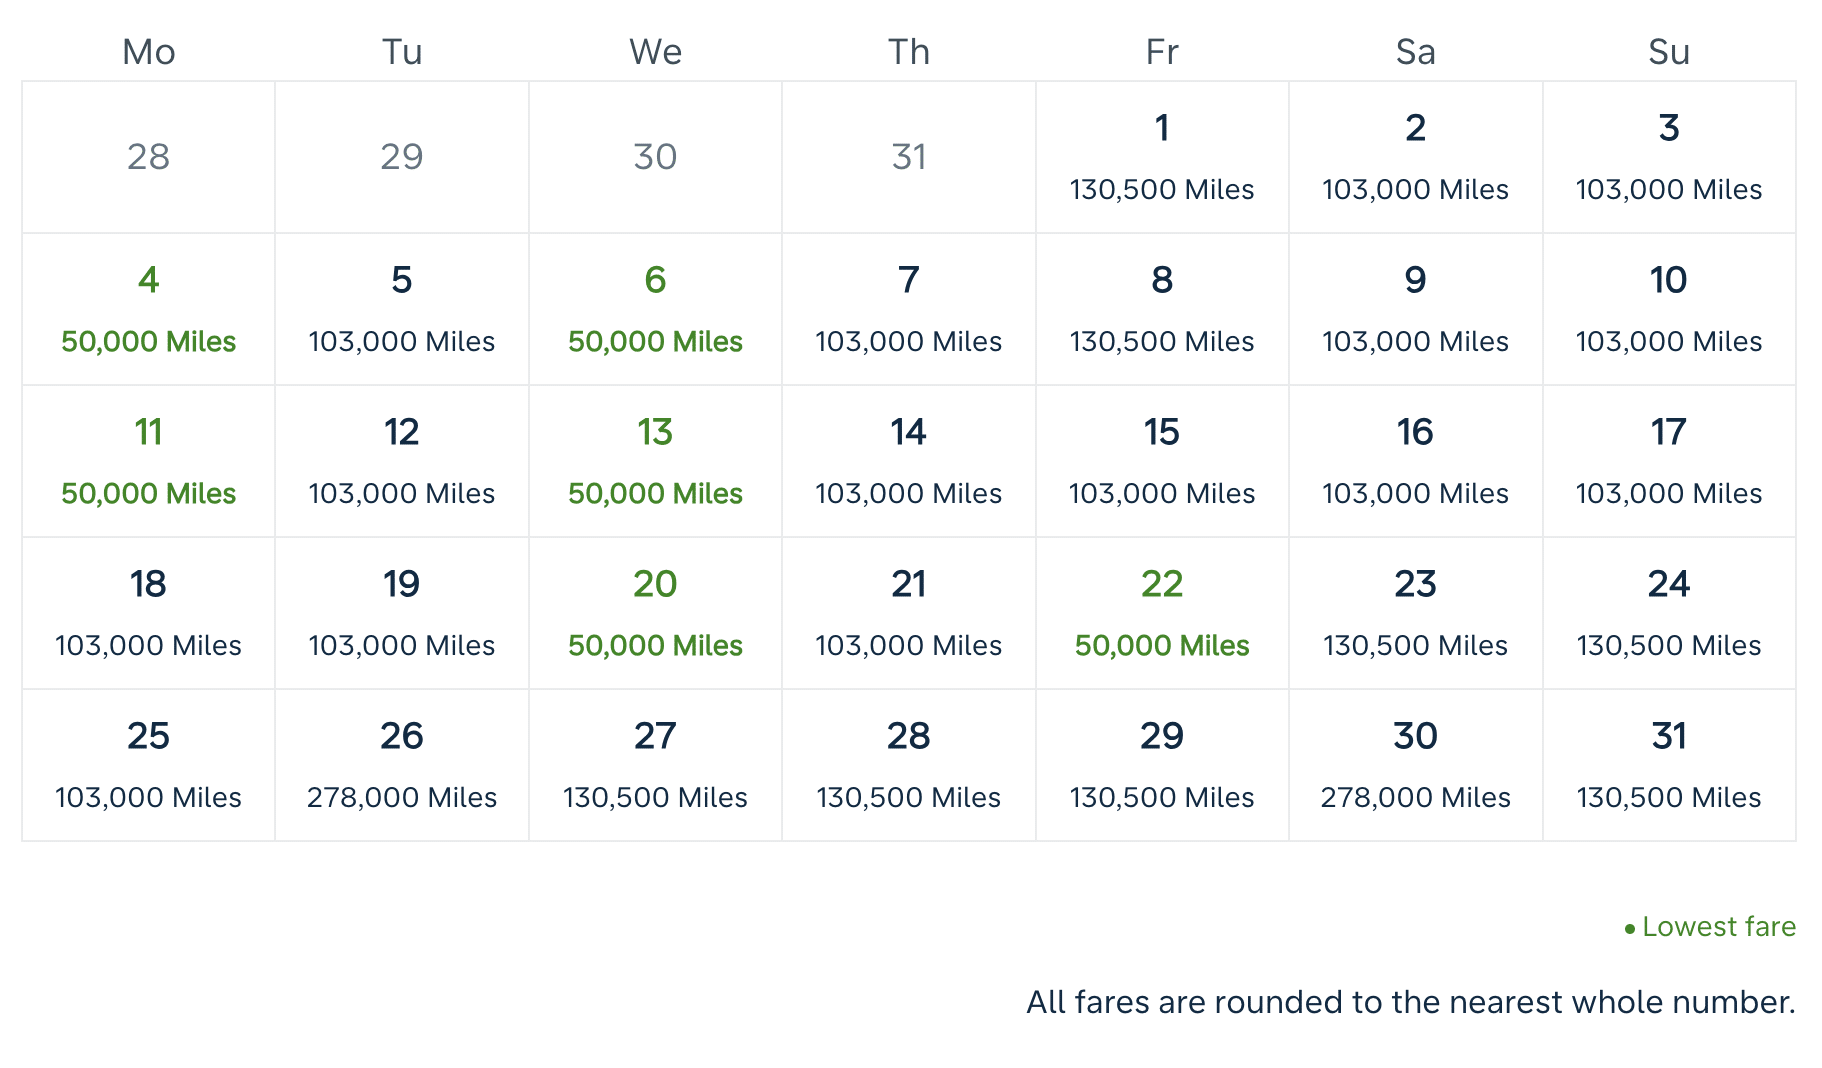Screen dimensions: 1822x1068
Task: Select the 13th lowest fare cell
Action: (655, 461)
